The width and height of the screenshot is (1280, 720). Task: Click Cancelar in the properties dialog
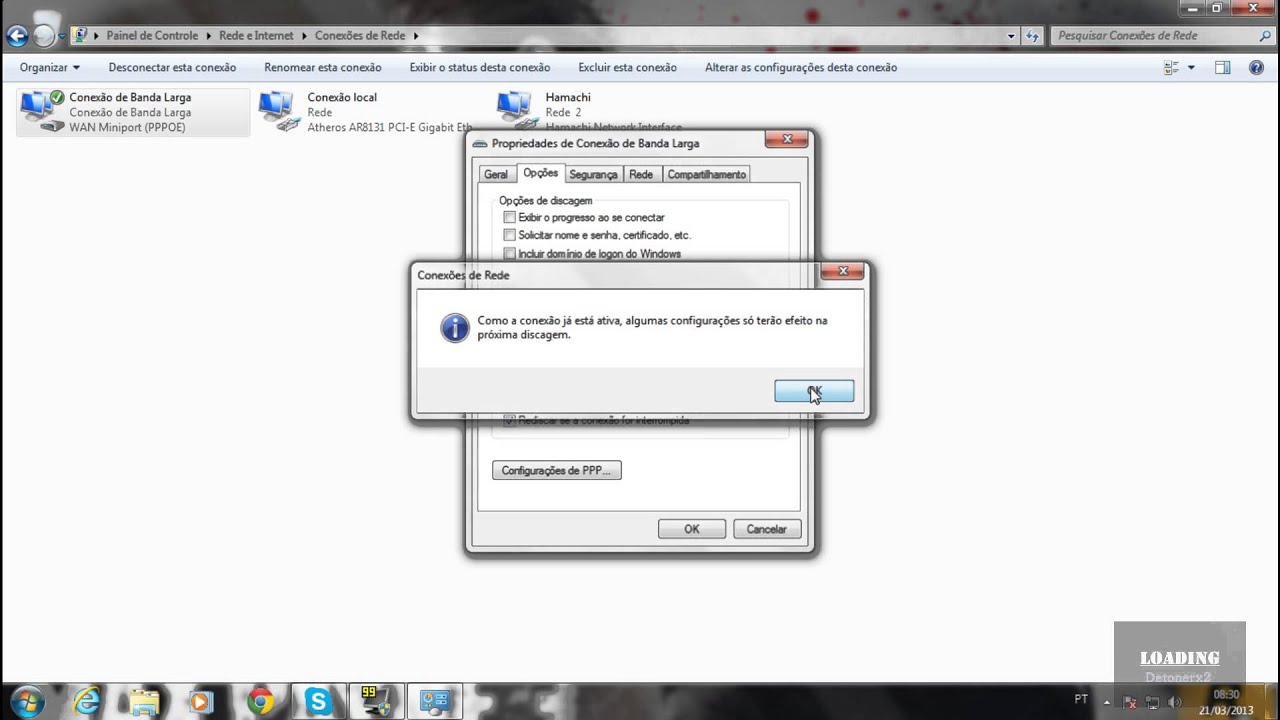(x=767, y=529)
